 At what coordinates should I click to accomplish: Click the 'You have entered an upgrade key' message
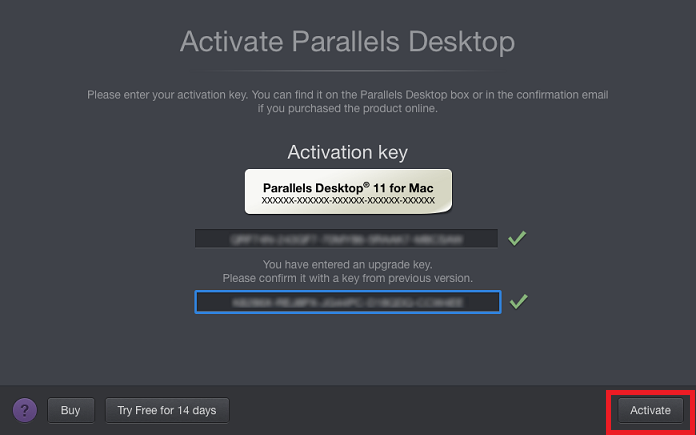click(348, 265)
